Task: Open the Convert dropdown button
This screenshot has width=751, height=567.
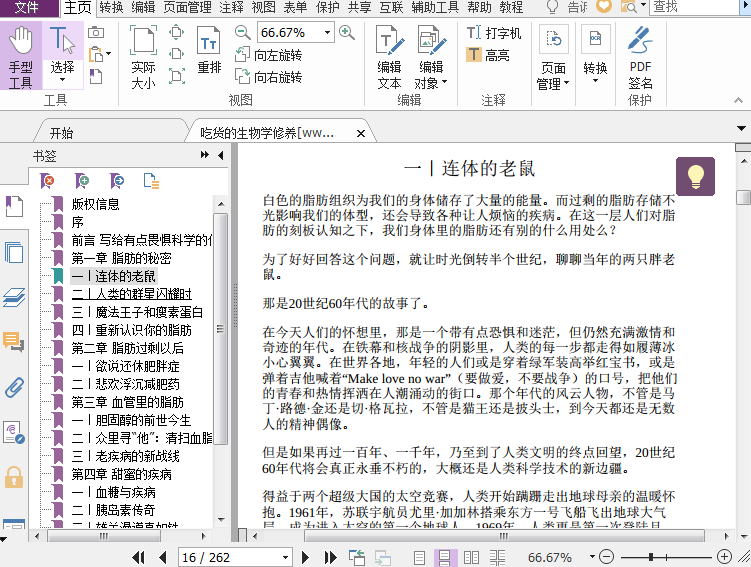Action: [x=595, y=55]
